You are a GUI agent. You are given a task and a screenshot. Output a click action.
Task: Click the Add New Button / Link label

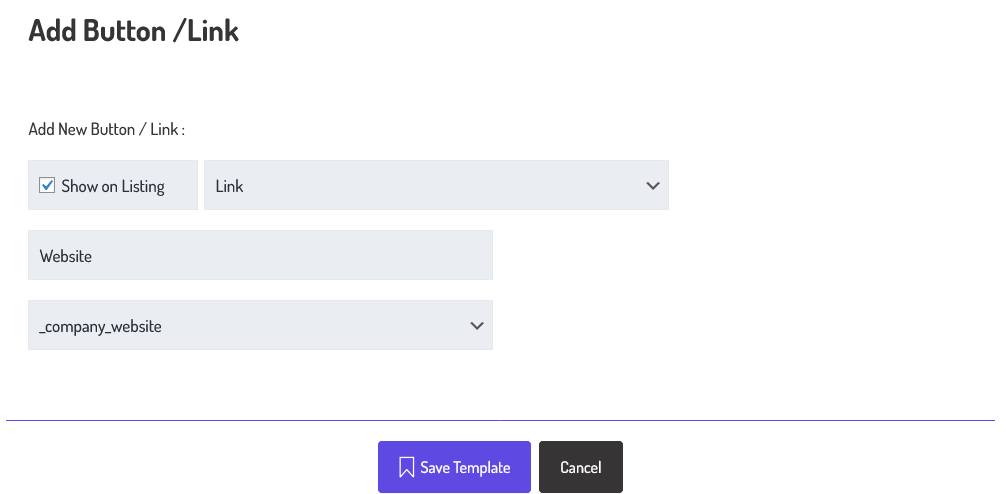(107, 129)
